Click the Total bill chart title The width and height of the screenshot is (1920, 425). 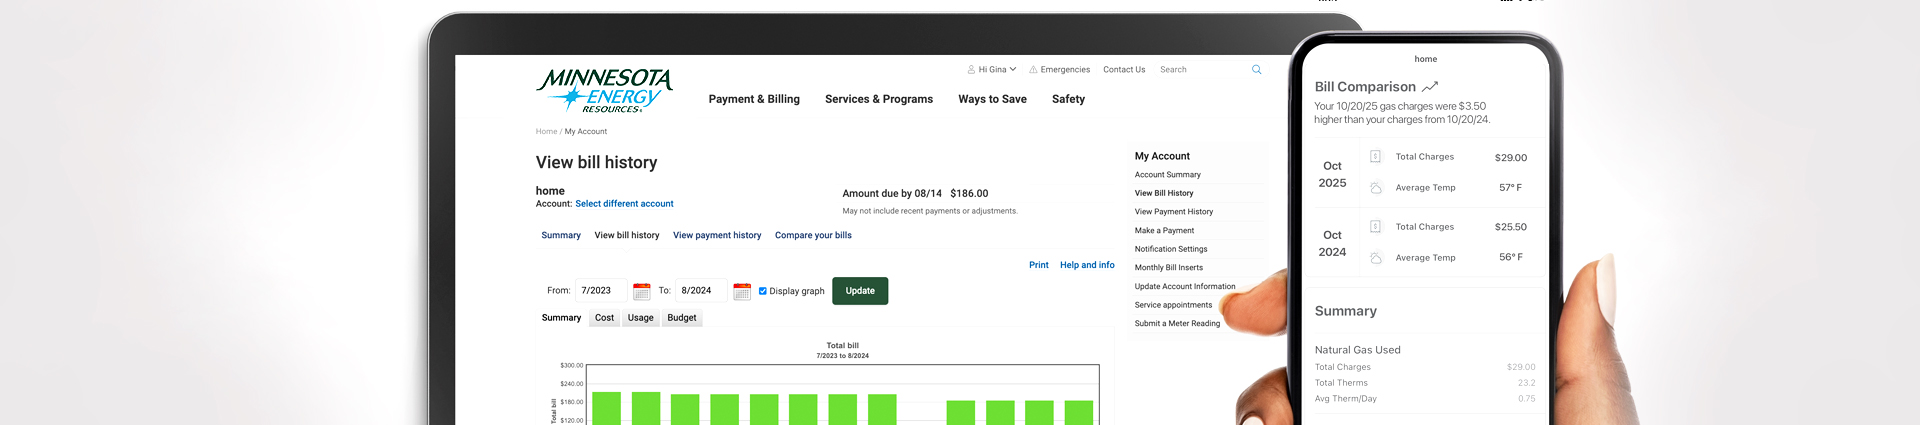pyautogui.click(x=842, y=346)
